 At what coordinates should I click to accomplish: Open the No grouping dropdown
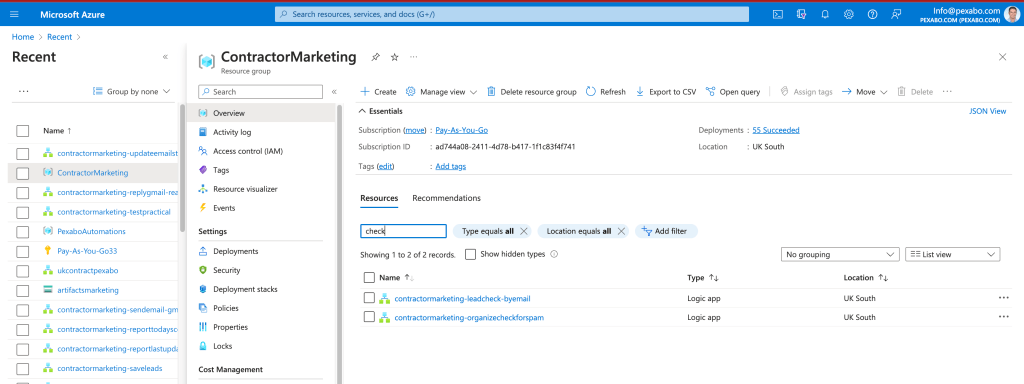click(840, 255)
